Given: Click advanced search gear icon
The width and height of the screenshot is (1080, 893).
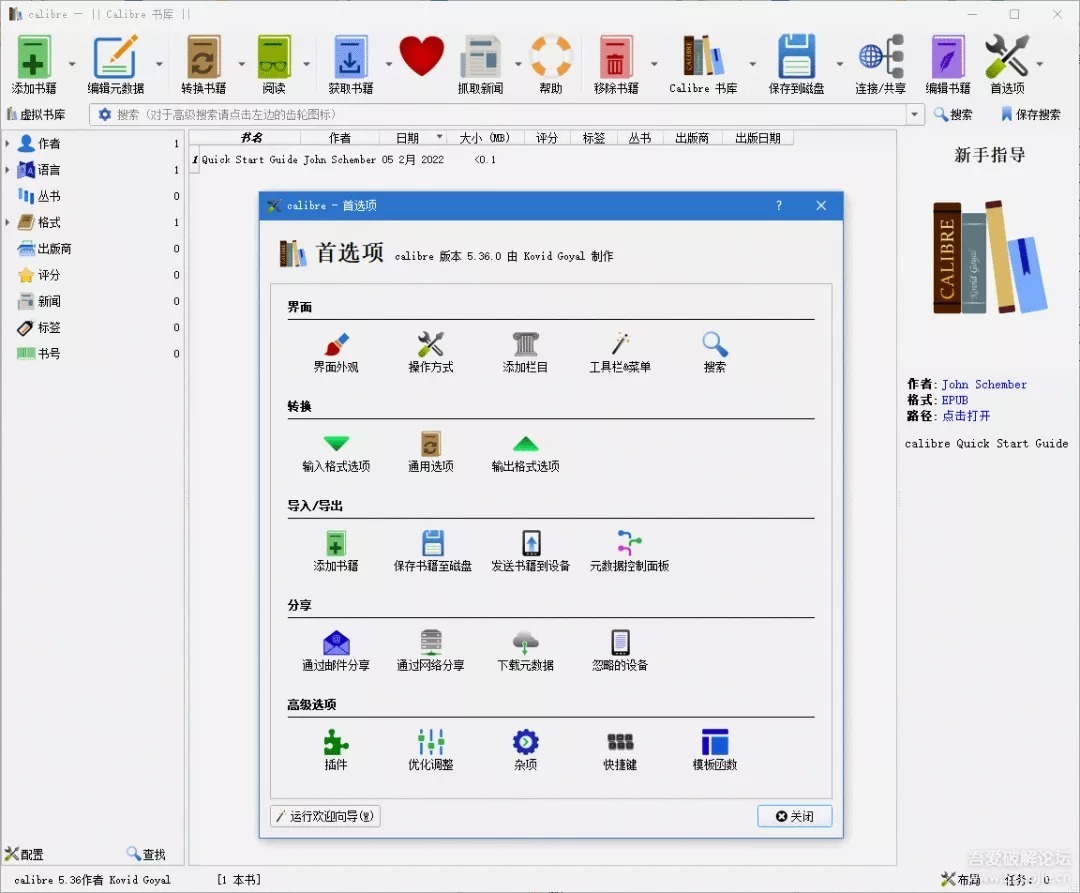Looking at the screenshot, I should click(x=104, y=114).
